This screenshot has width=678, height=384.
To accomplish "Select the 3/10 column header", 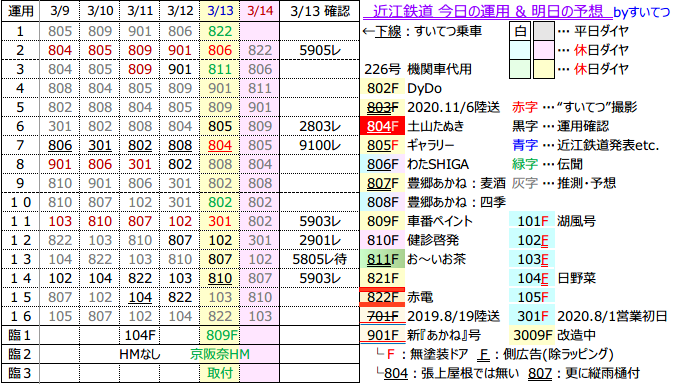I will click(100, 11).
